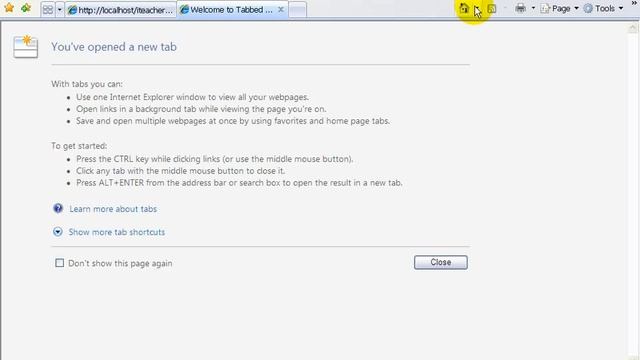Close the Welcome to Tabbed tab
640x360 pixels.
tap(281, 9)
